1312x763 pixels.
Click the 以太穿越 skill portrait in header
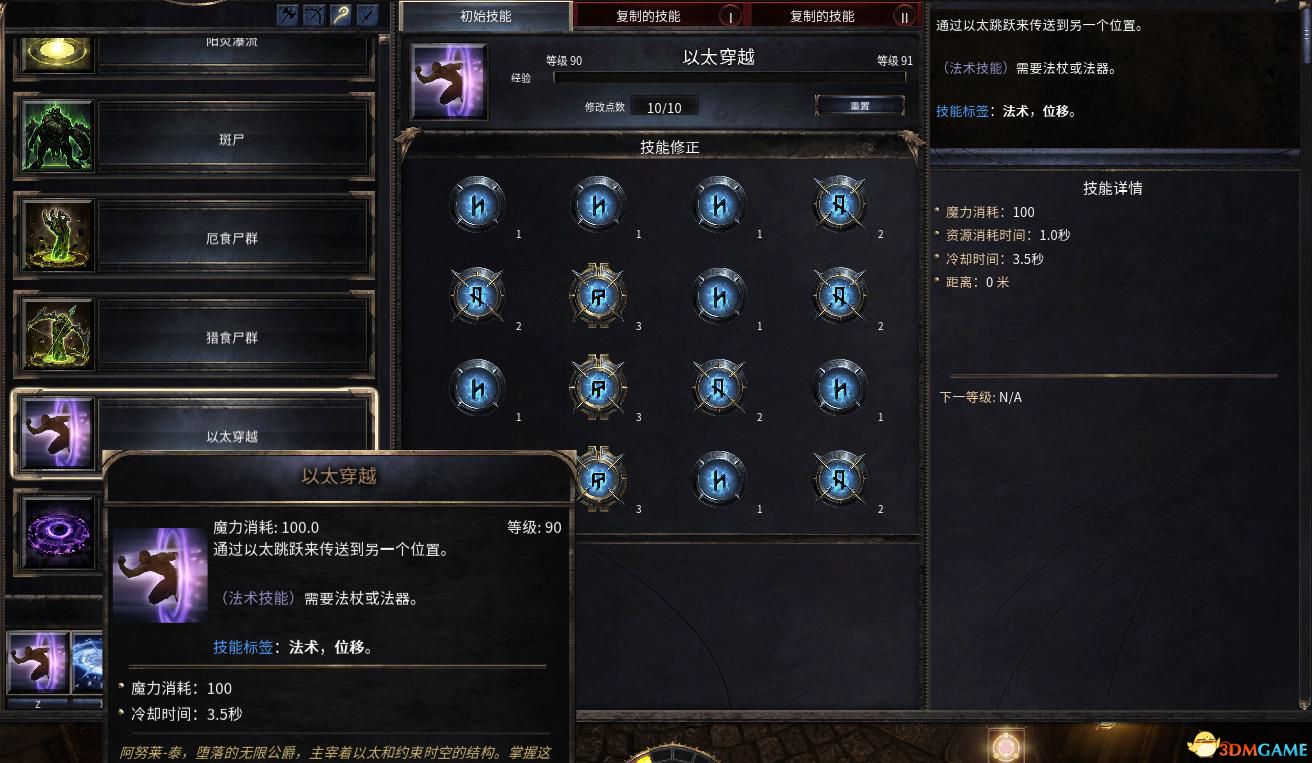(449, 81)
